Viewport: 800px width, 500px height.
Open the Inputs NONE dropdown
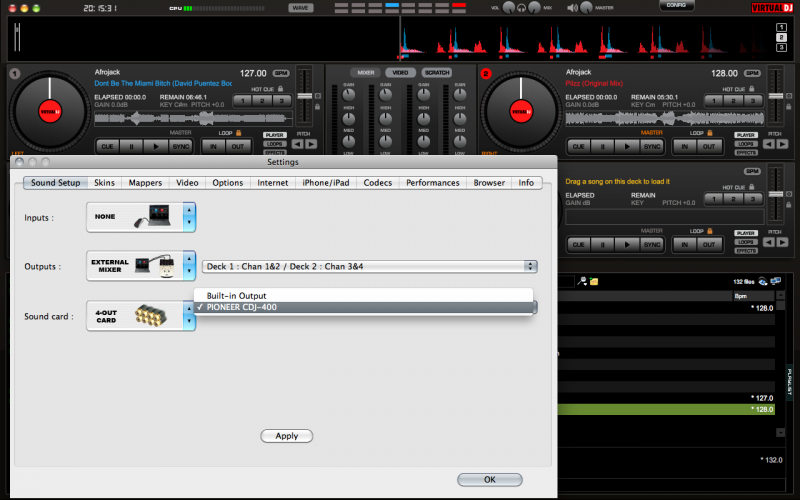coord(141,217)
